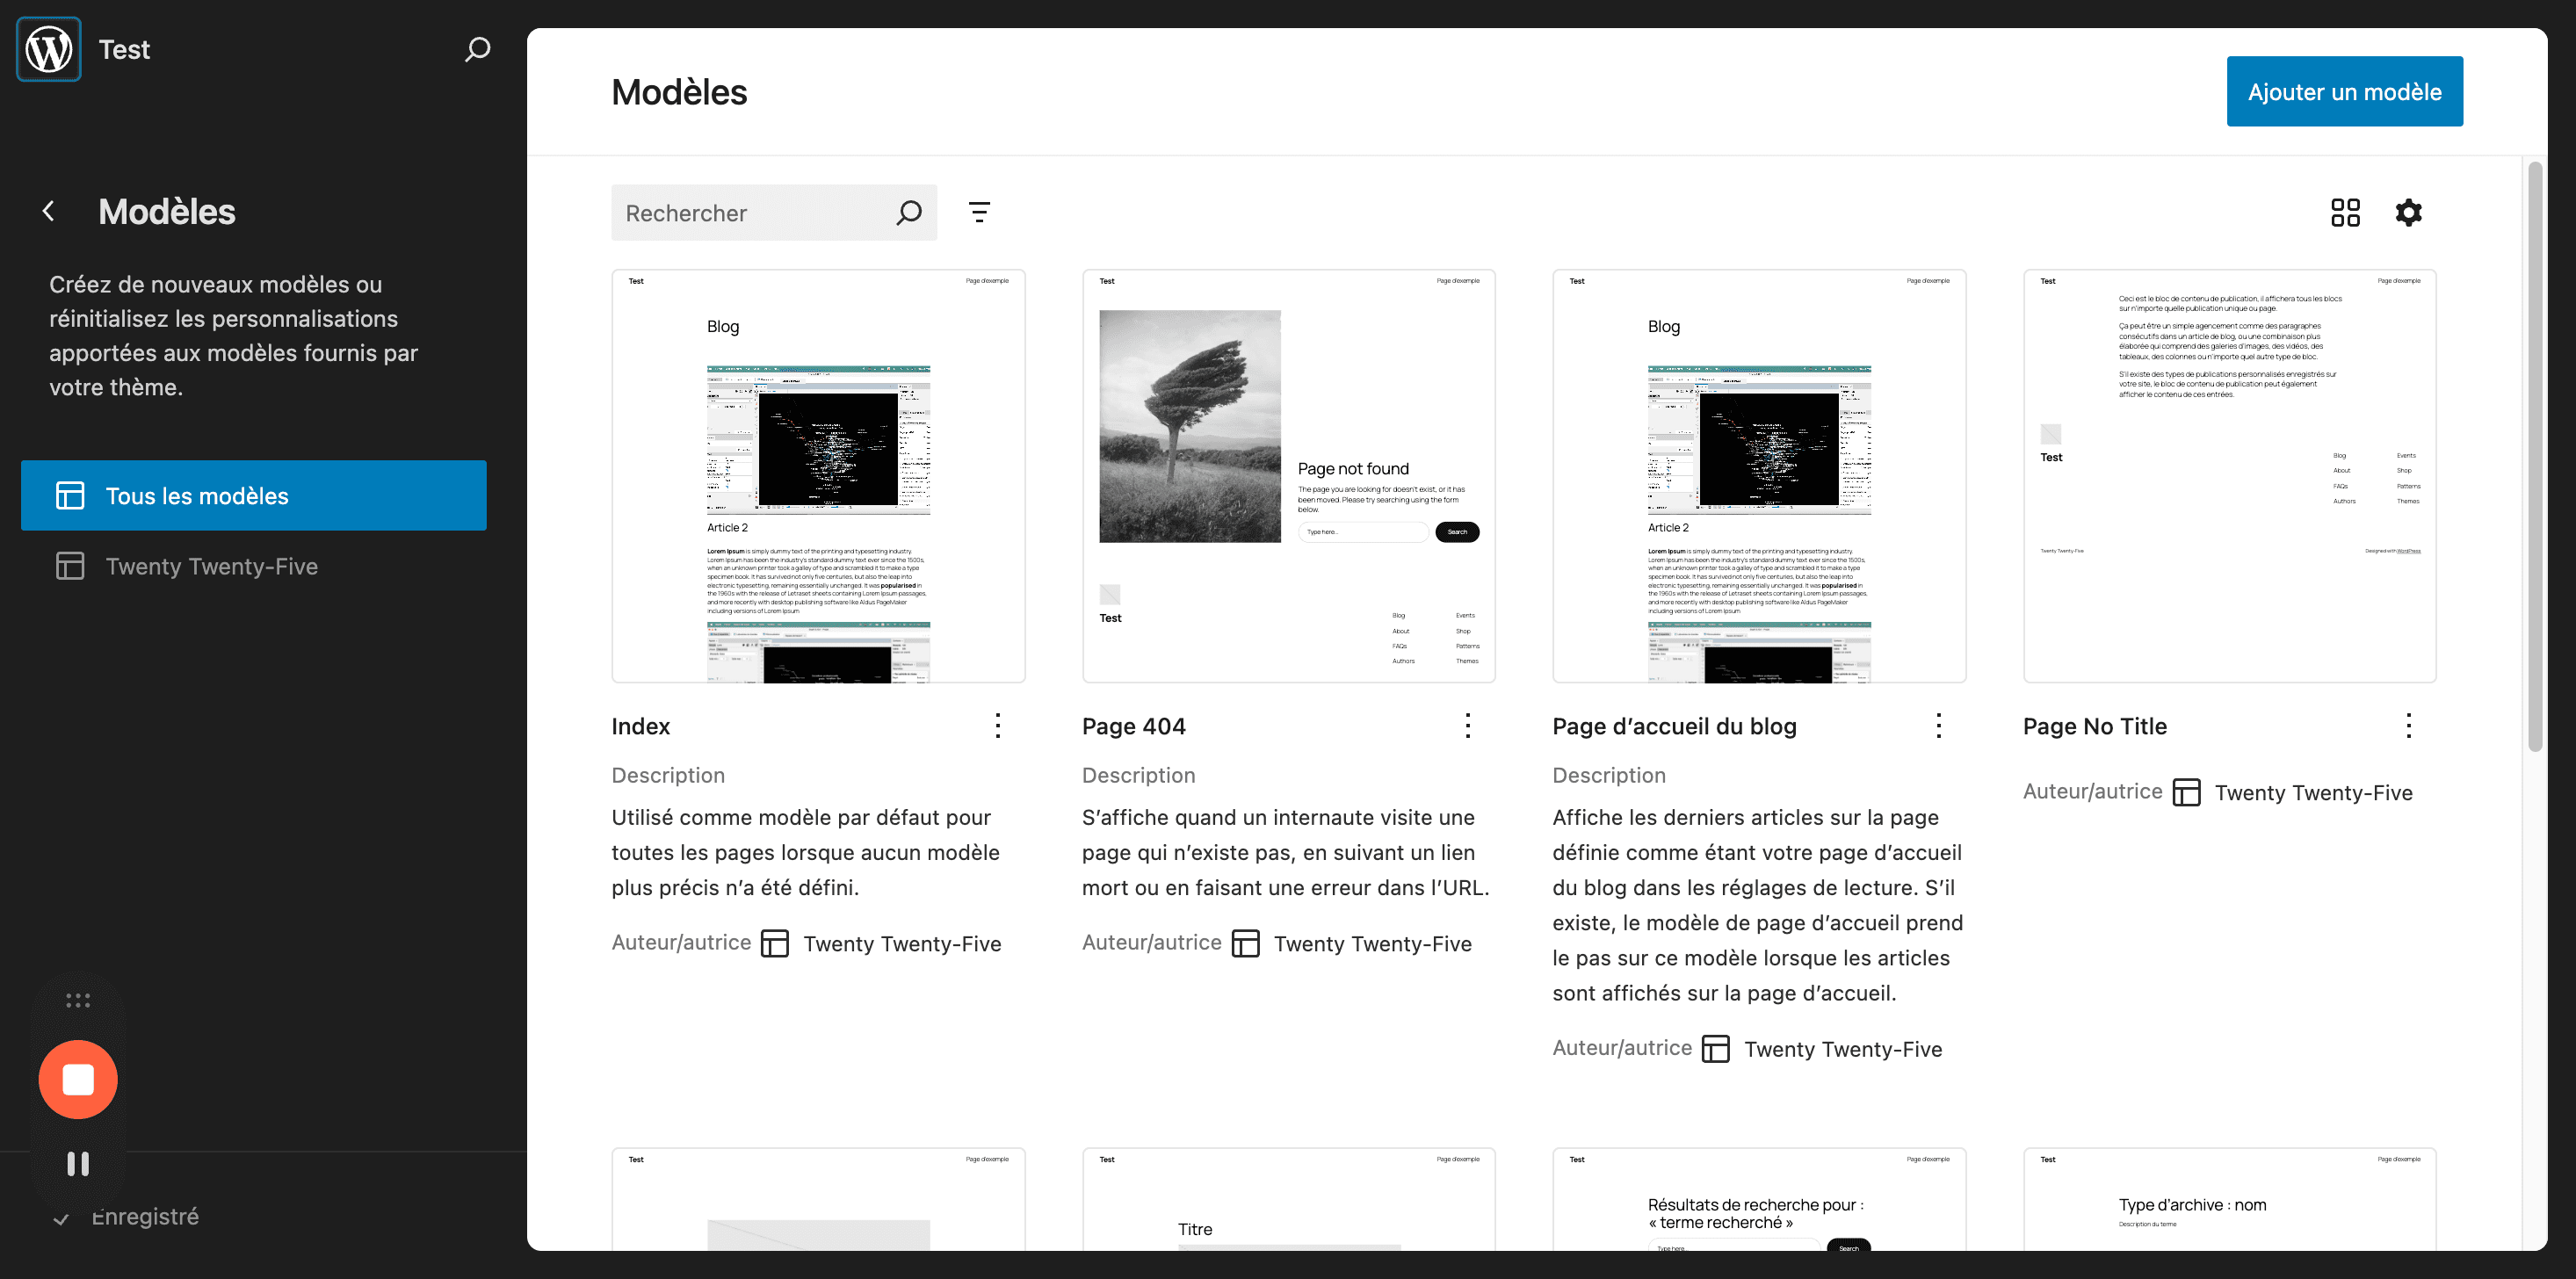
Task: Pause the recording
Action: point(78,1164)
